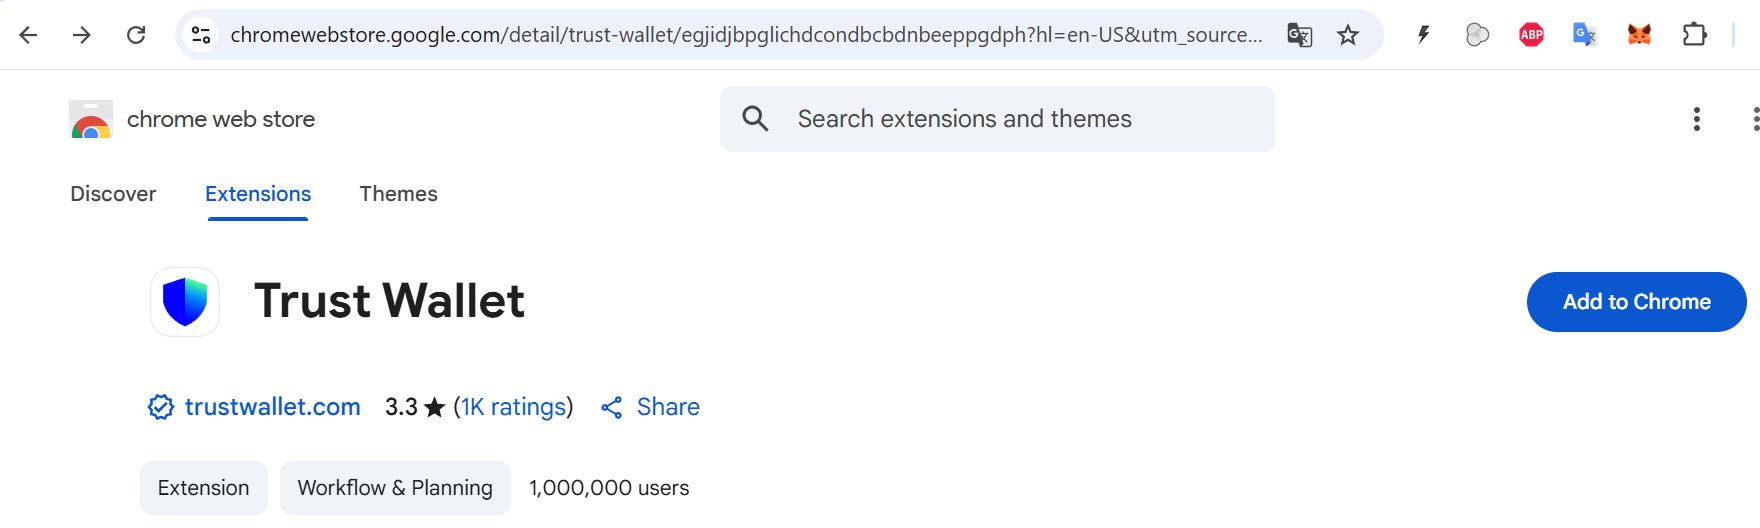This screenshot has width=1760, height=528.
Task: Open the Chrome Web Store three-dot menu
Action: pos(1696,119)
